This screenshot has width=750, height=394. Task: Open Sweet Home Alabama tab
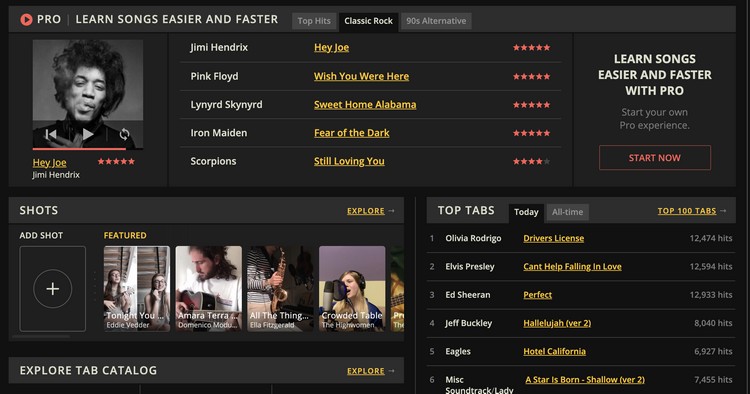click(x=365, y=105)
